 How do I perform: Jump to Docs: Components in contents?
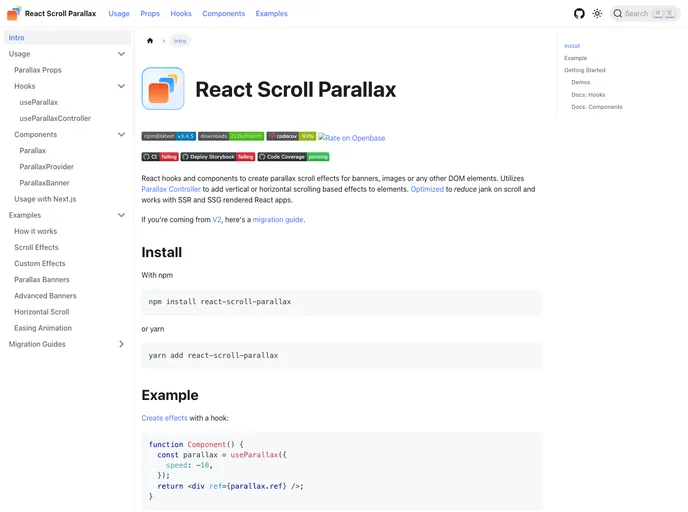coord(597,107)
